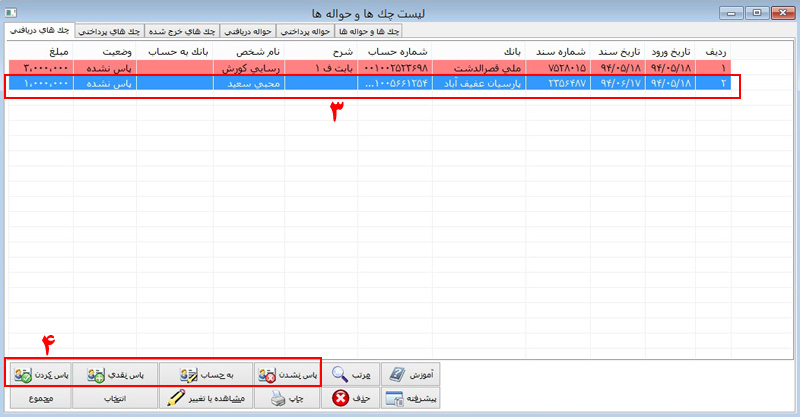
Task: Open the آموزش (tutorial) help button
Action: [411, 374]
